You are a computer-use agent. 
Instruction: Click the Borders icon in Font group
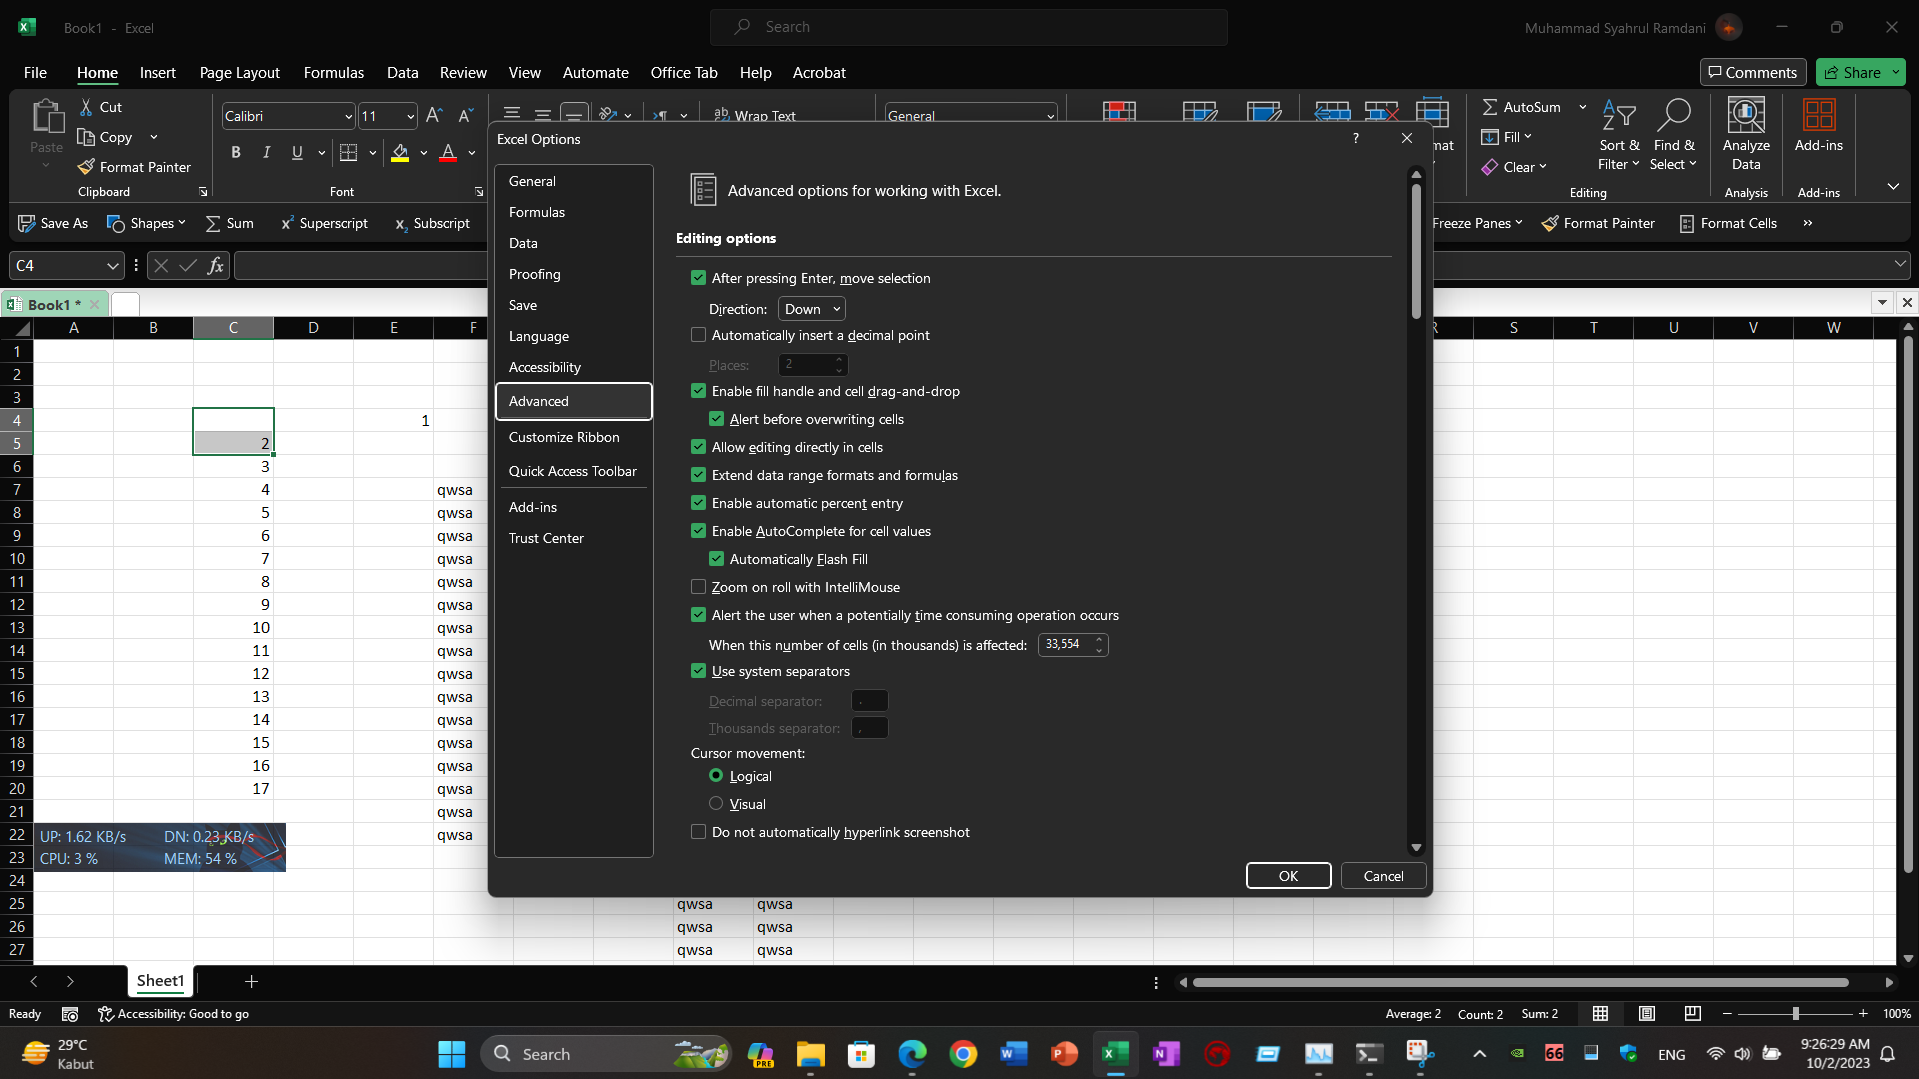tap(348, 152)
